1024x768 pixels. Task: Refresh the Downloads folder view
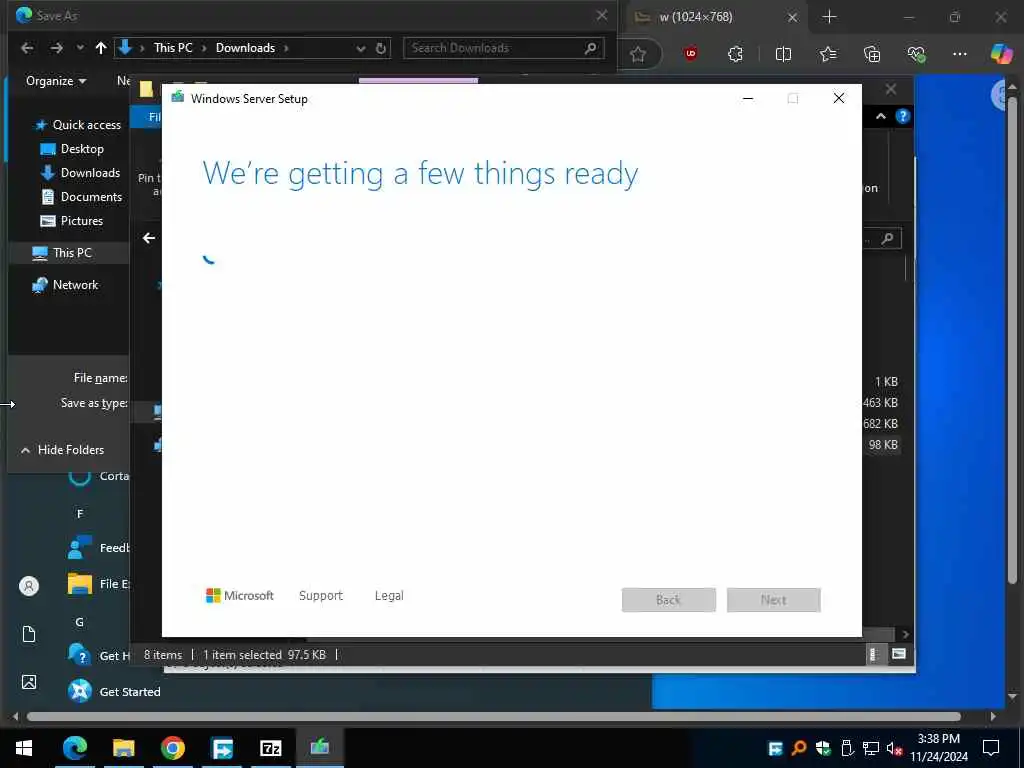pyautogui.click(x=381, y=48)
